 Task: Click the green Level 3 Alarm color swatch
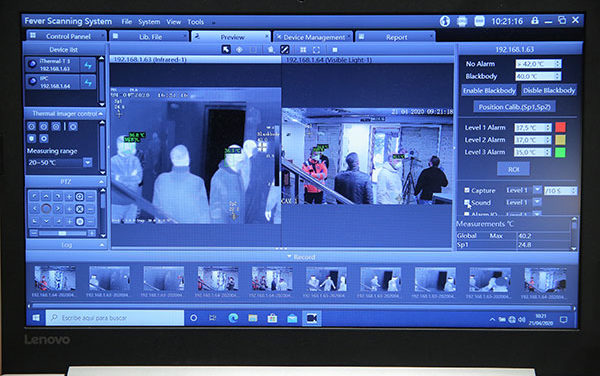560,152
